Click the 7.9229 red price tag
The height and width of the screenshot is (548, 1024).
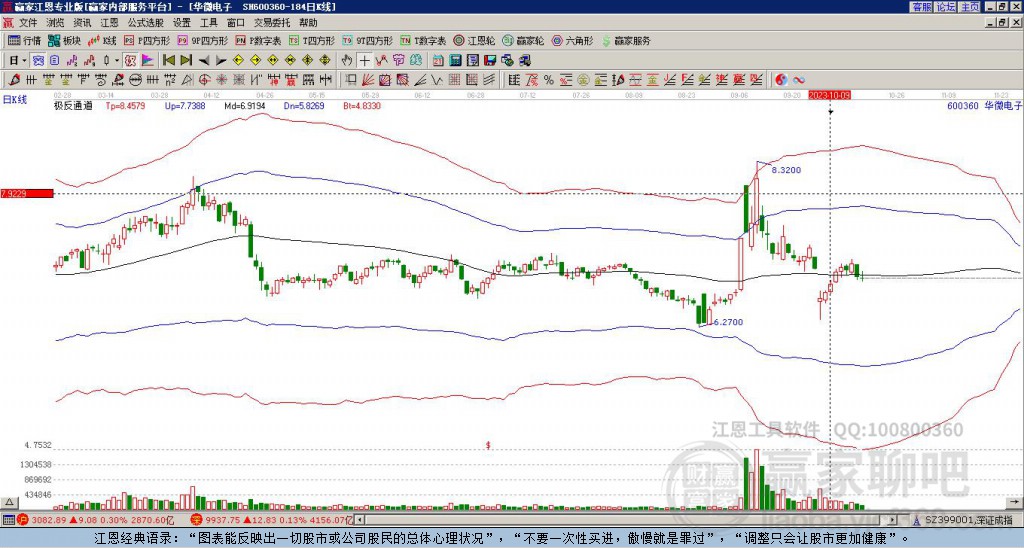pos(27,193)
